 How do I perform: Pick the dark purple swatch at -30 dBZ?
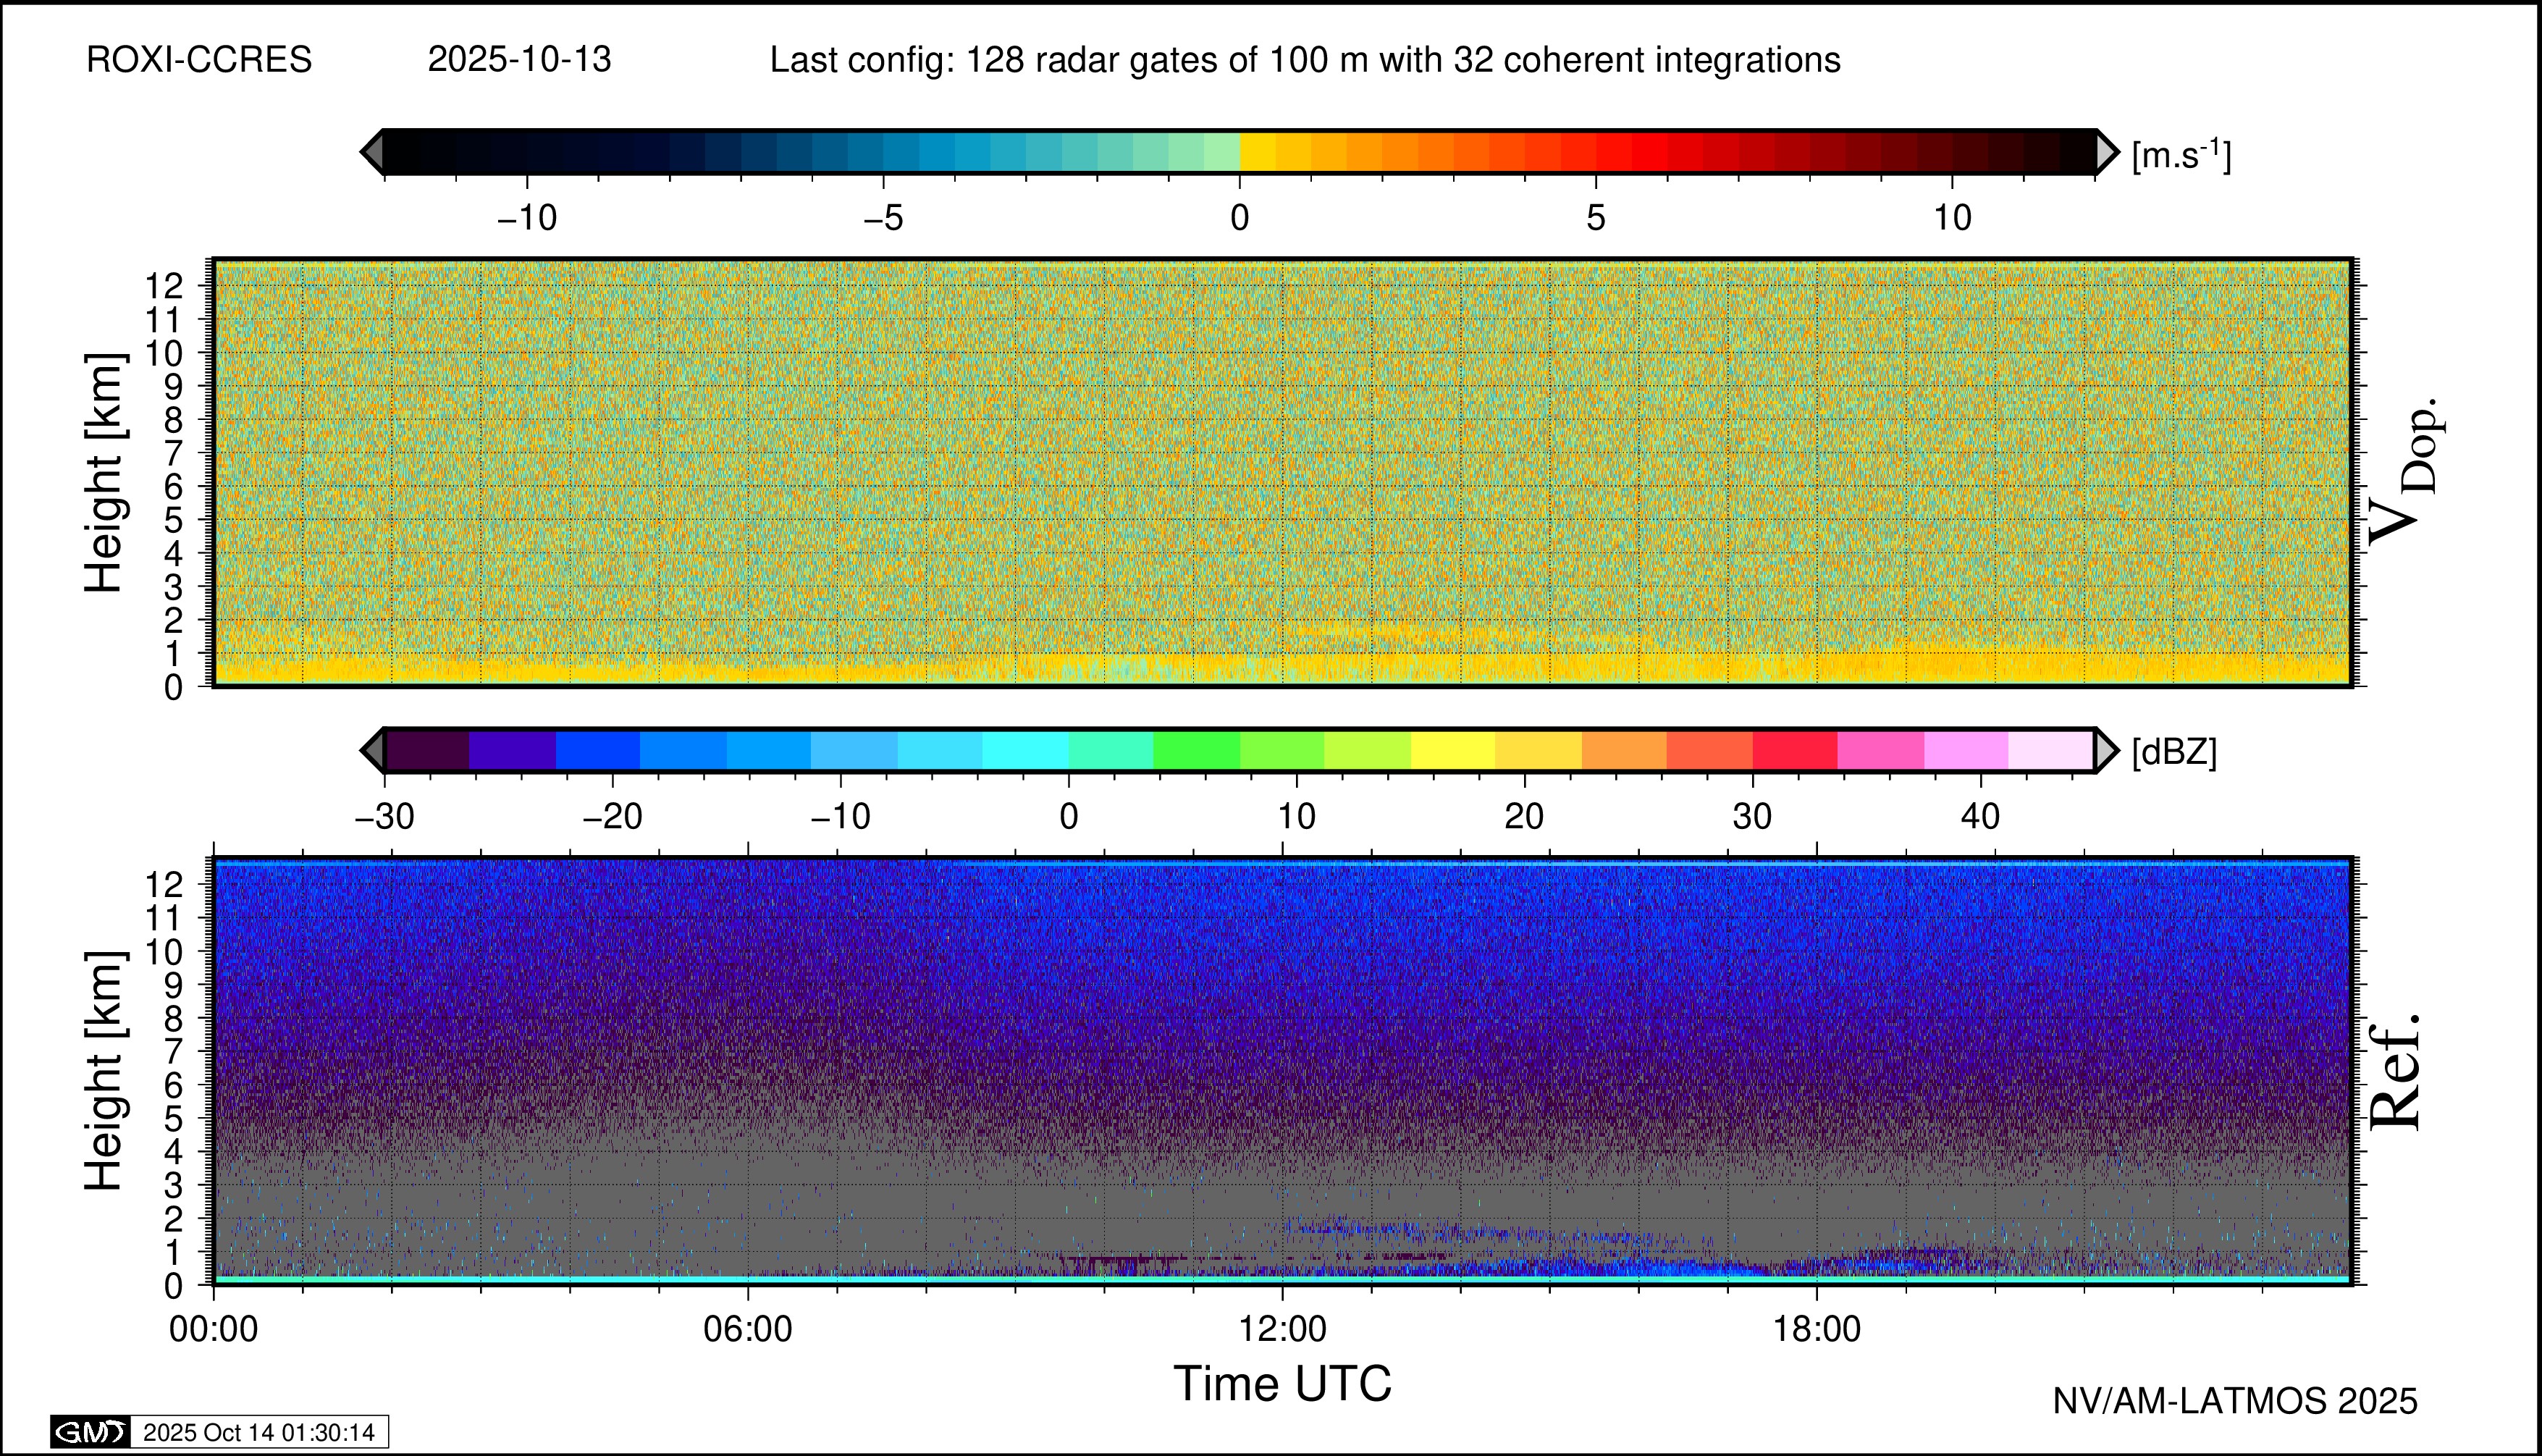[427, 750]
